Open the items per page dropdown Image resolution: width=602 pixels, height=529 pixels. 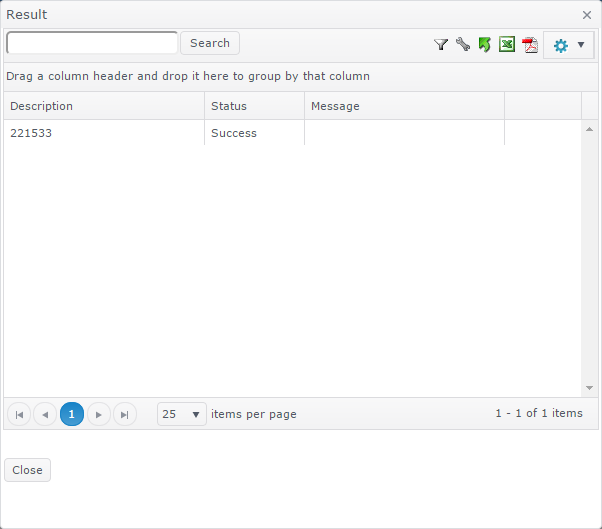click(182, 414)
